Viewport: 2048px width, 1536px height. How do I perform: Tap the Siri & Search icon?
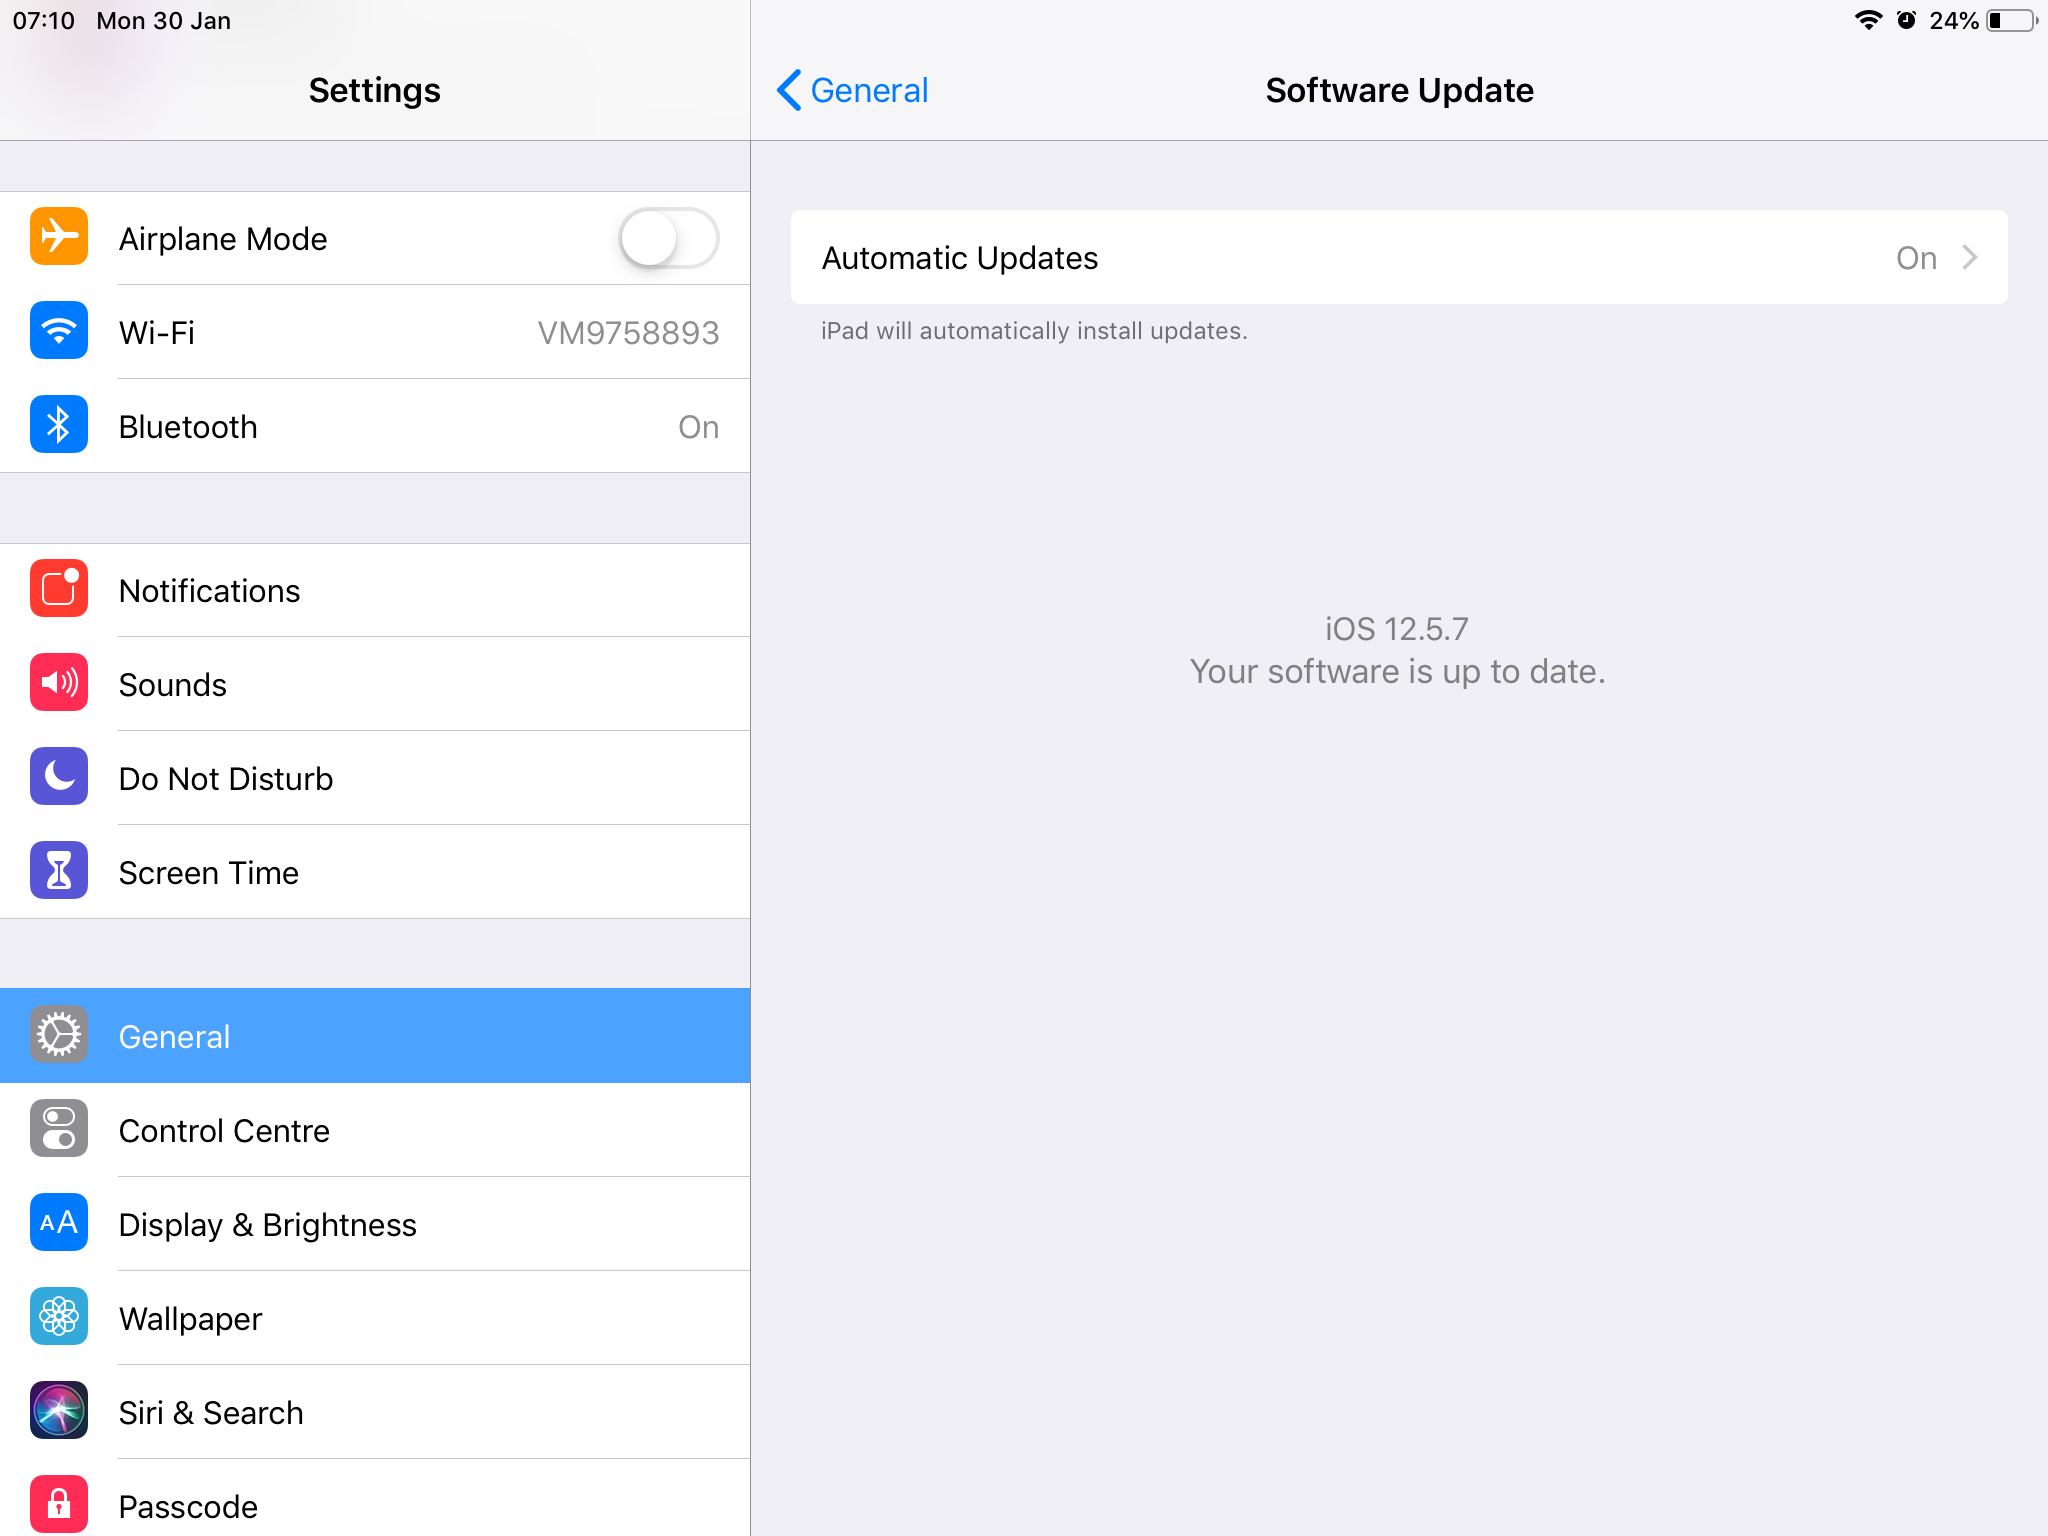(59, 1411)
